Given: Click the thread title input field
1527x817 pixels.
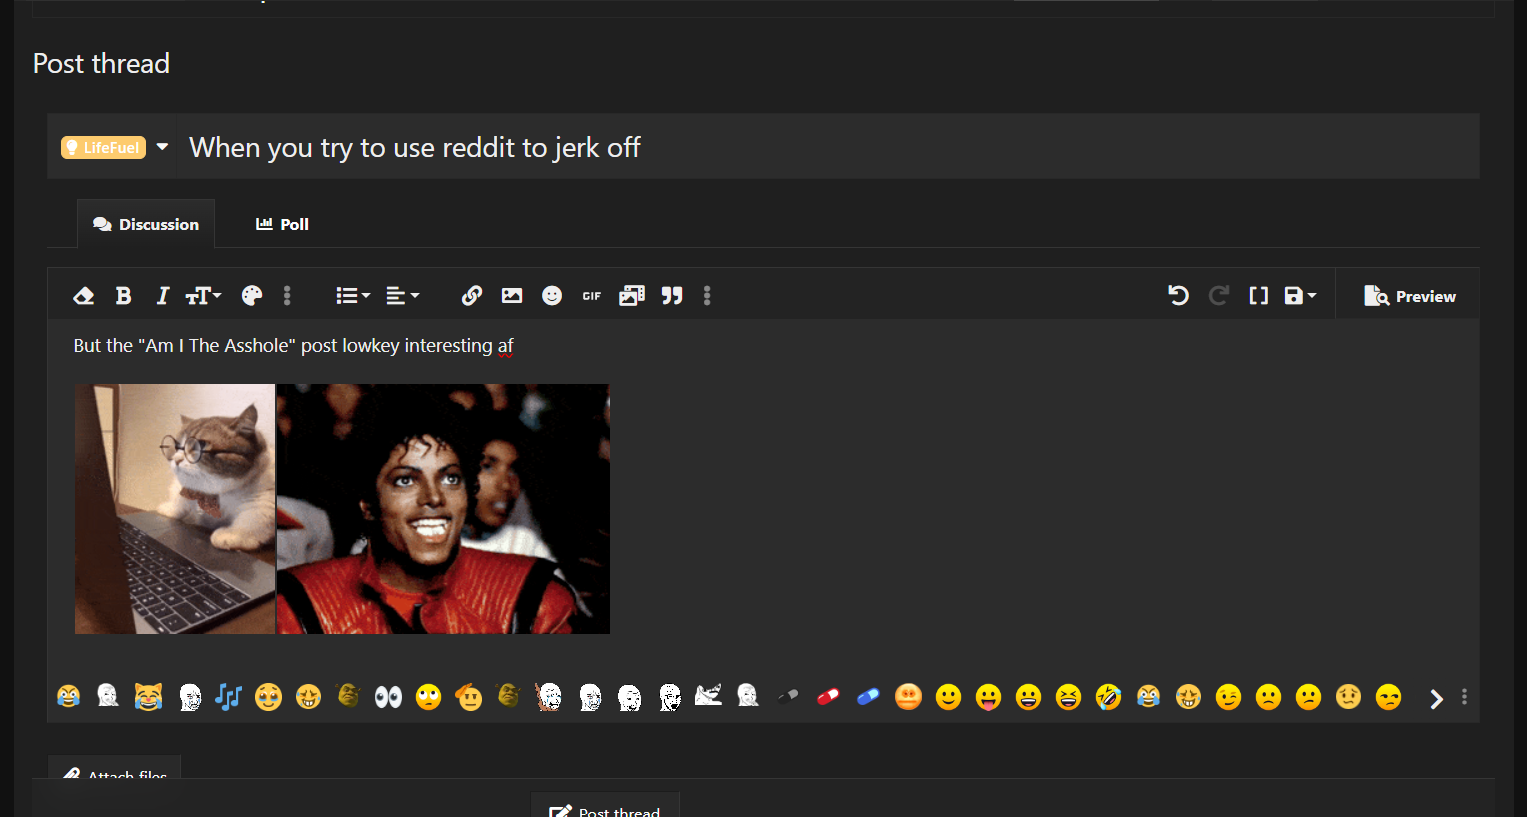Looking at the screenshot, I should [x=828, y=147].
